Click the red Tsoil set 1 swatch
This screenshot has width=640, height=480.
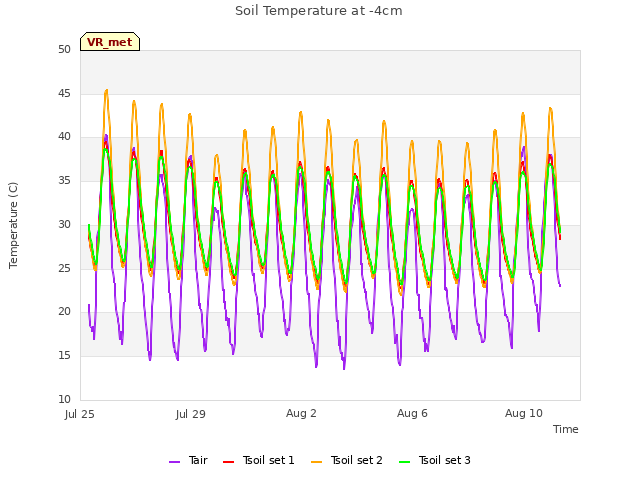point(228,462)
